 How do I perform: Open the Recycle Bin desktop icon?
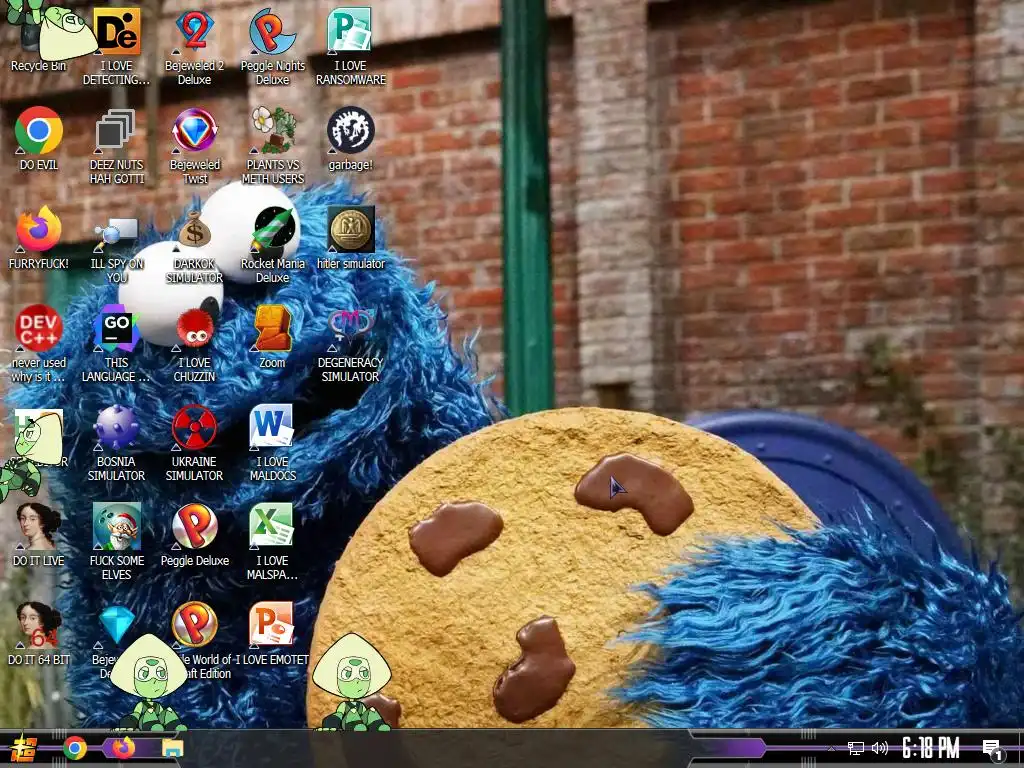click(39, 36)
